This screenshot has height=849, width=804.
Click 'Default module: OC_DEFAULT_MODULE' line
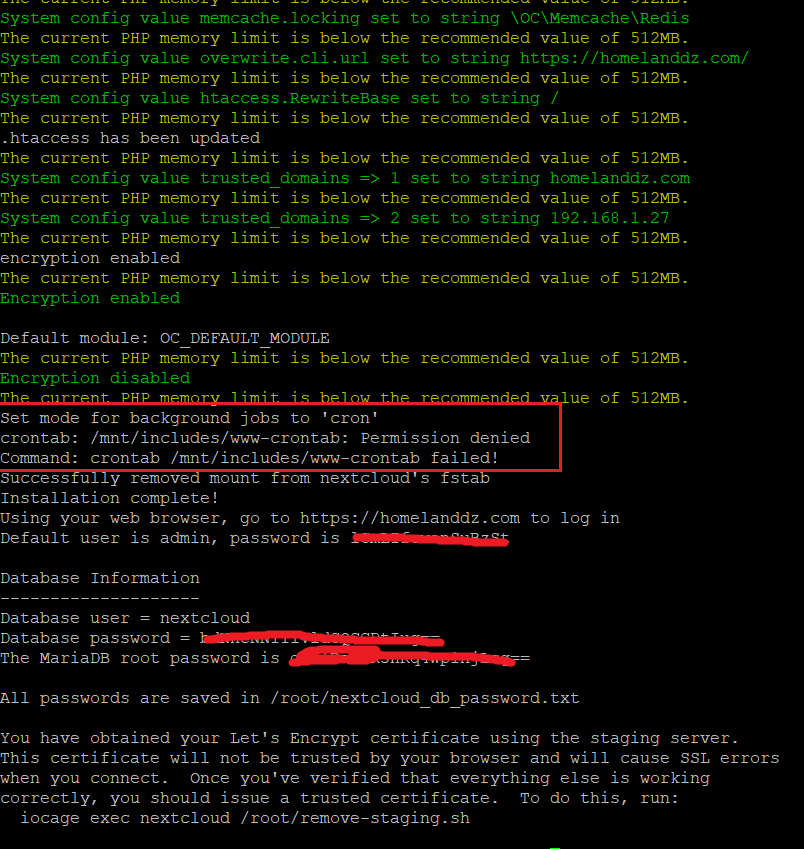click(165, 338)
